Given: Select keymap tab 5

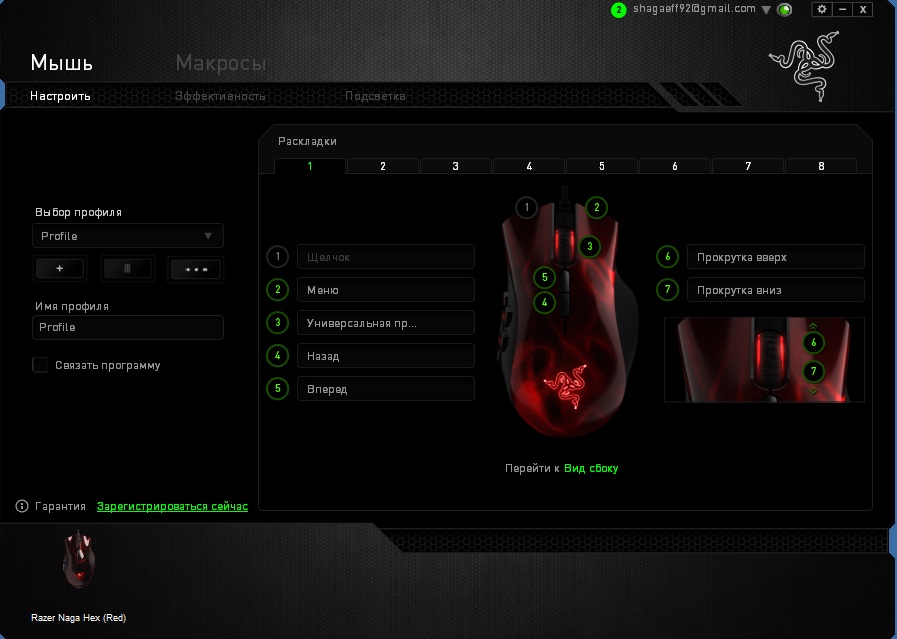Looking at the screenshot, I should tap(602, 166).
